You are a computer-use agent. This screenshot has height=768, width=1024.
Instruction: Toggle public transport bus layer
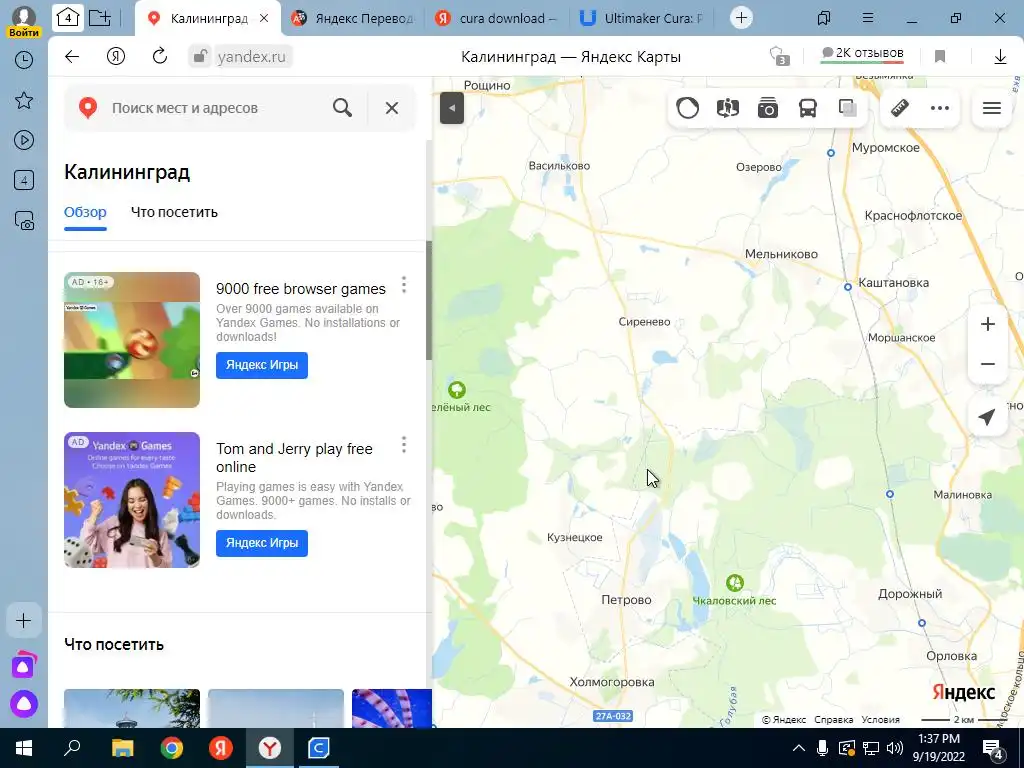point(808,108)
